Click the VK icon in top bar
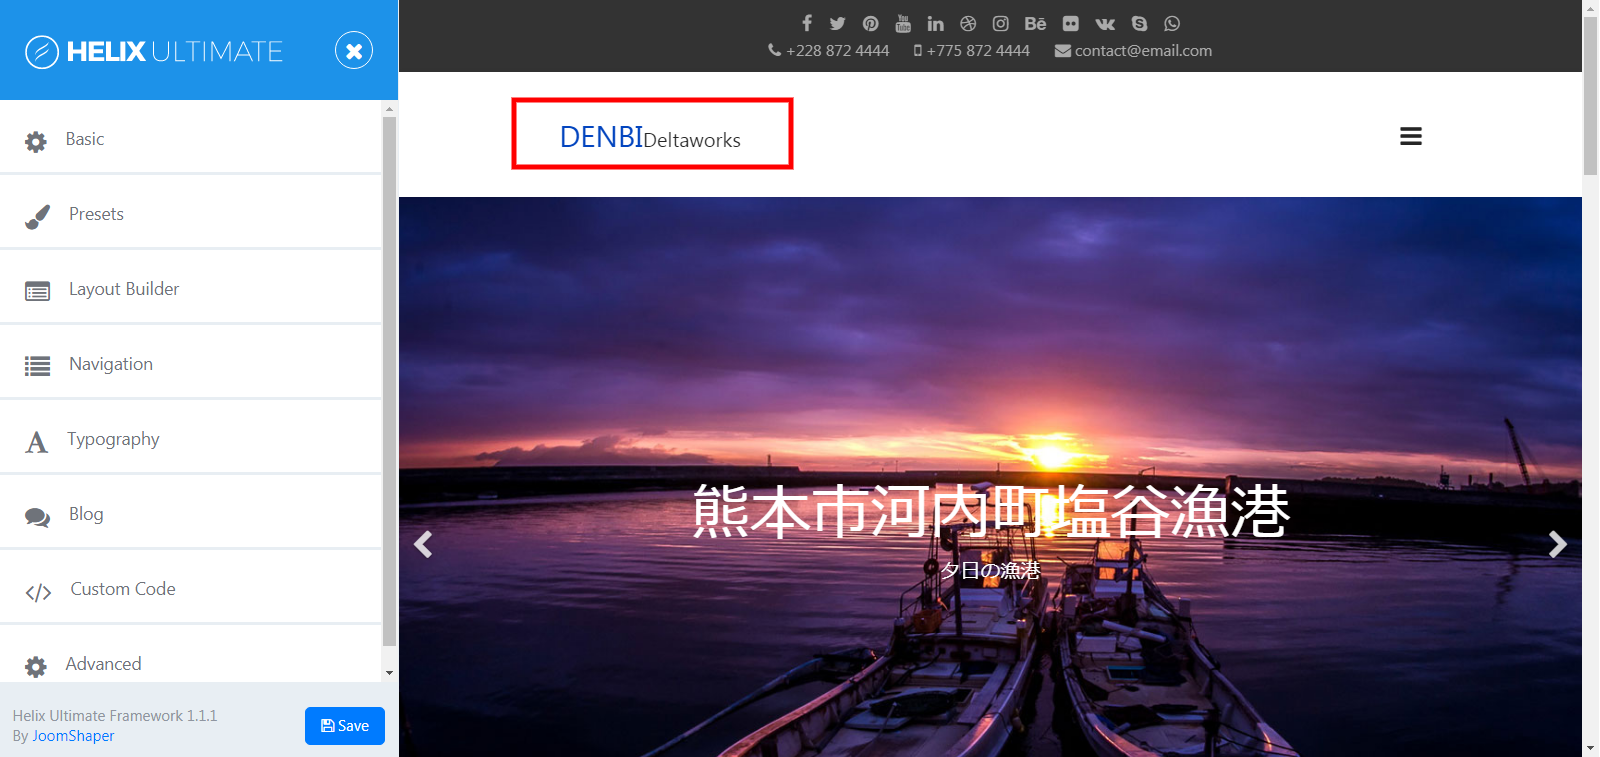 click(x=1105, y=23)
